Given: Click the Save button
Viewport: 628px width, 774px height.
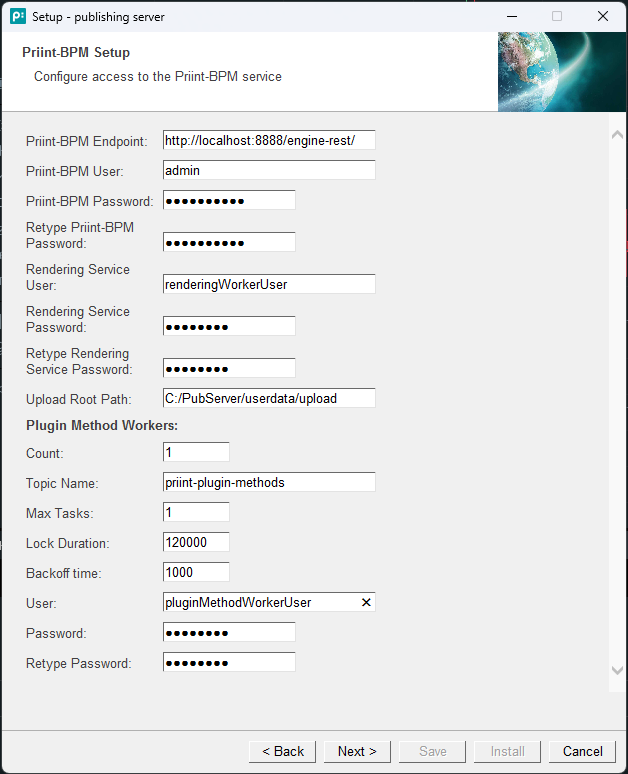Looking at the screenshot, I should click(x=432, y=751).
